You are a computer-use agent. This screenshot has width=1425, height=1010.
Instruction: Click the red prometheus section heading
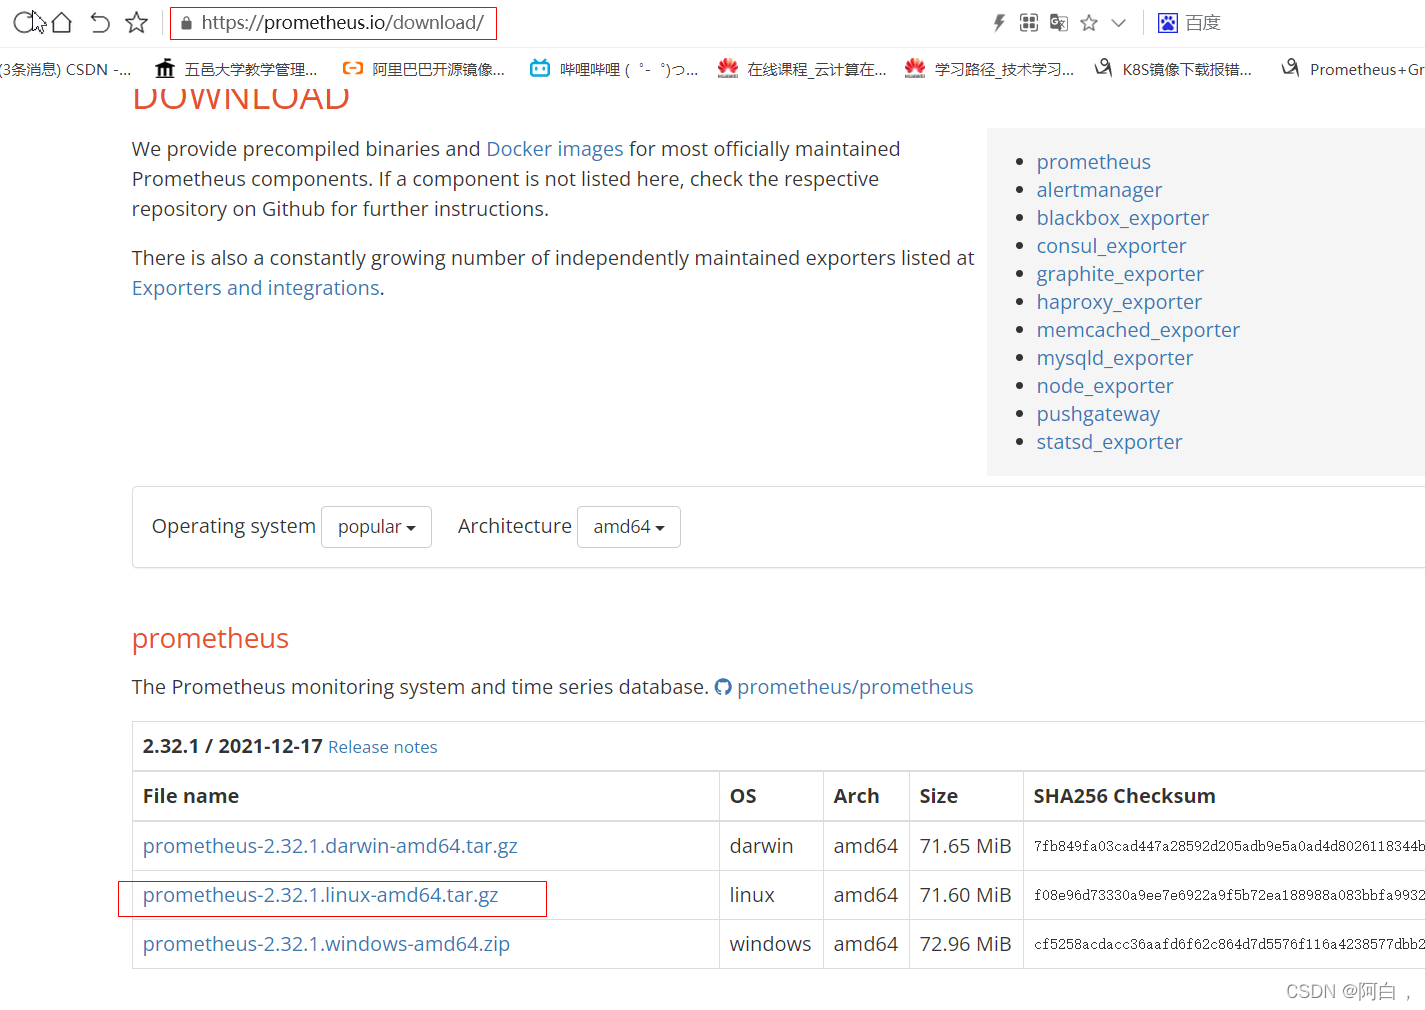coord(210,638)
